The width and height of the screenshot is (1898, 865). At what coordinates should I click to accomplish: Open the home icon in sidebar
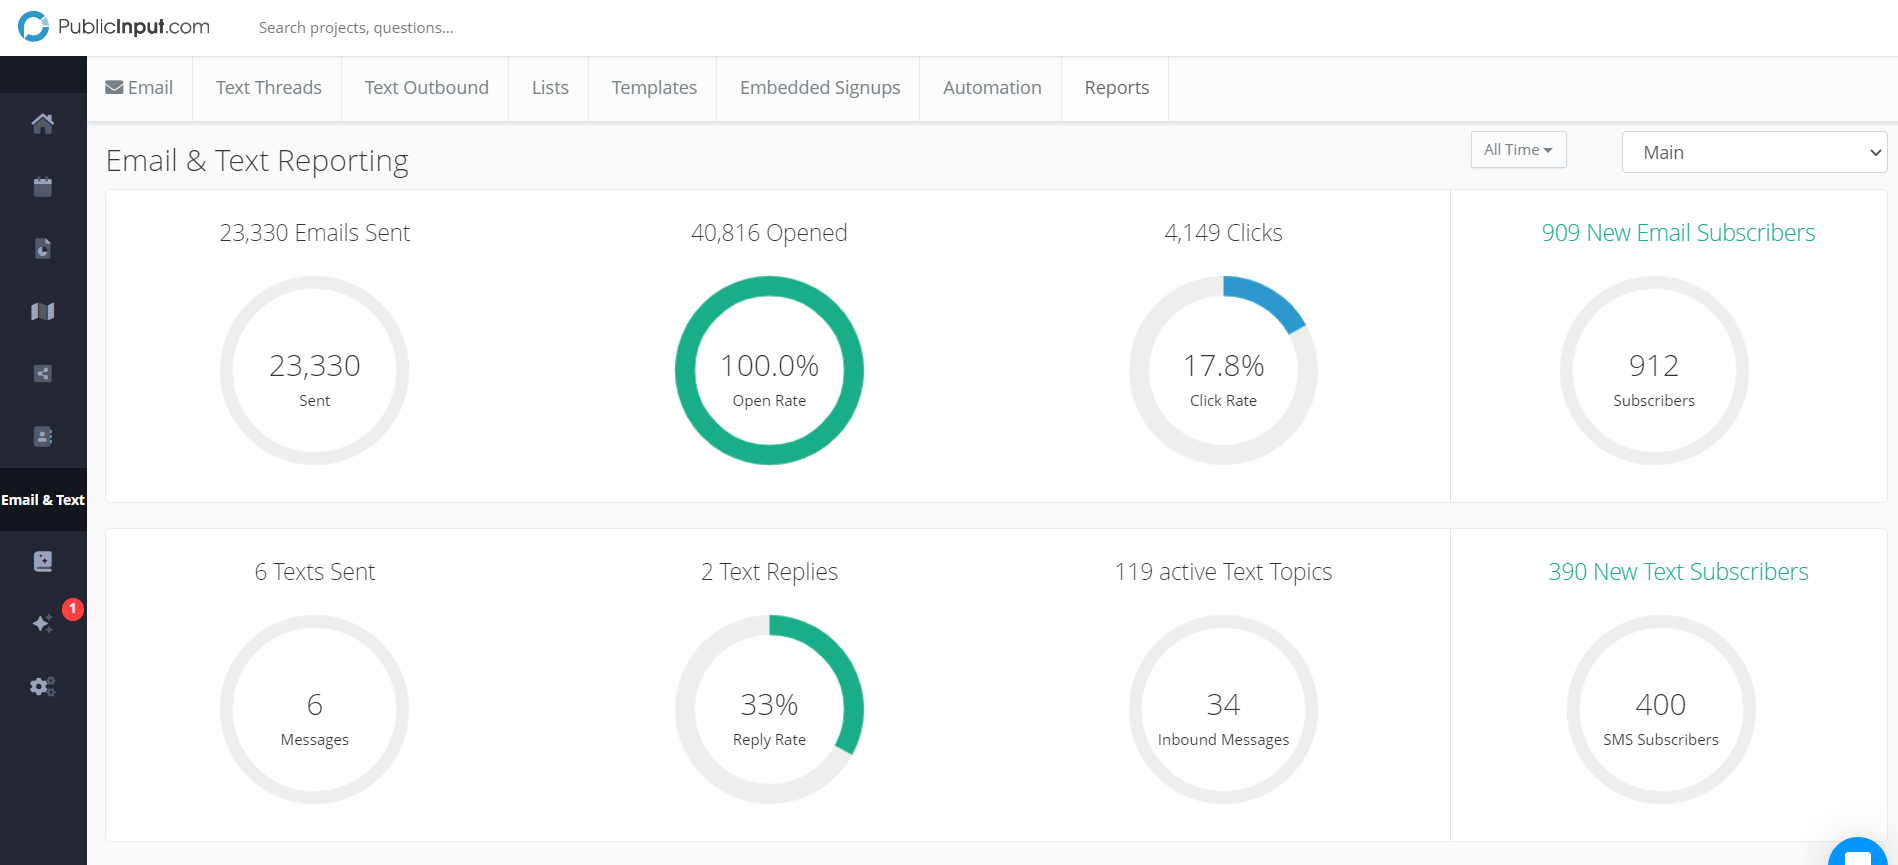click(x=42, y=124)
